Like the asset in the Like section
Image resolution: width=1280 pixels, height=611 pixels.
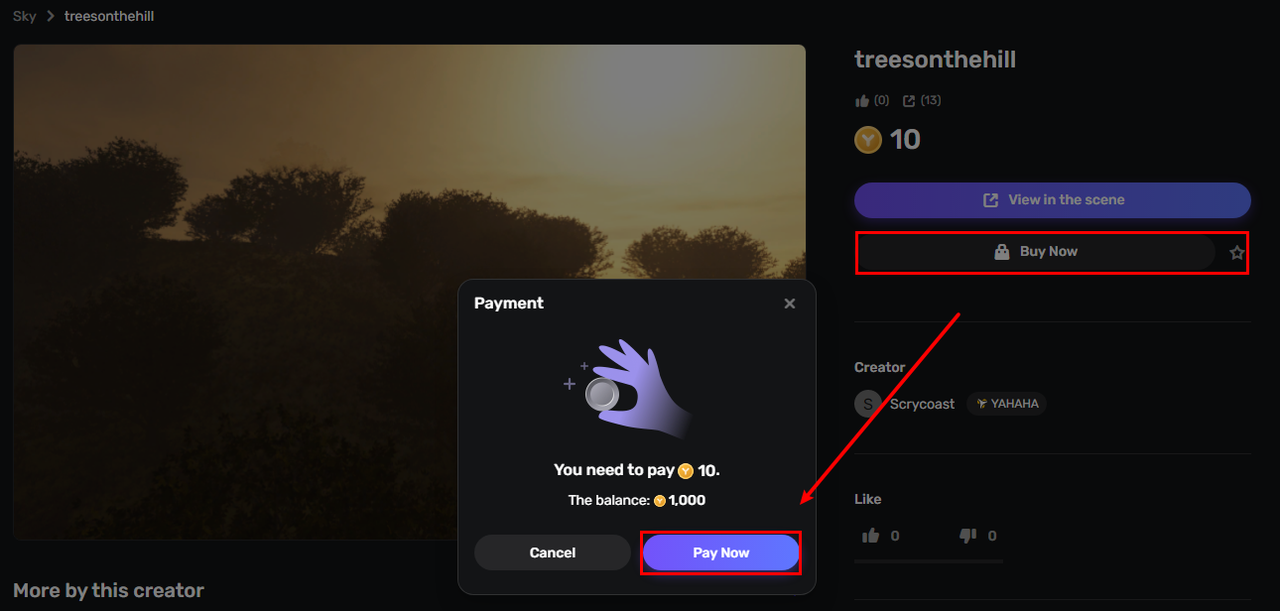click(871, 536)
